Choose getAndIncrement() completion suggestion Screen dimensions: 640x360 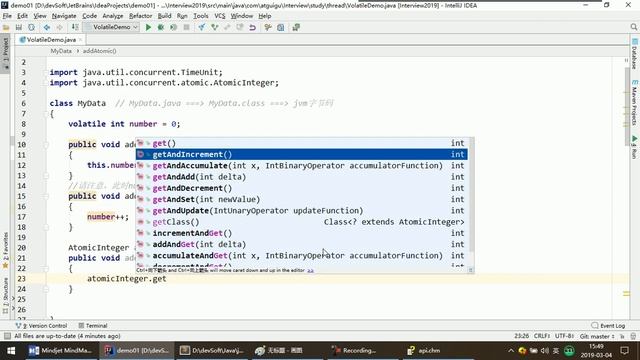[302, 154]
